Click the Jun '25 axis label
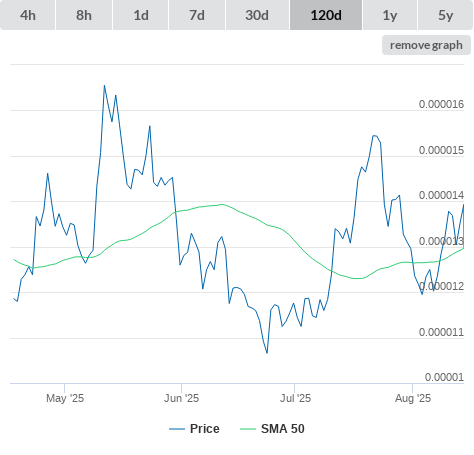This screenshot has height=455, width=474. (182, 398)
